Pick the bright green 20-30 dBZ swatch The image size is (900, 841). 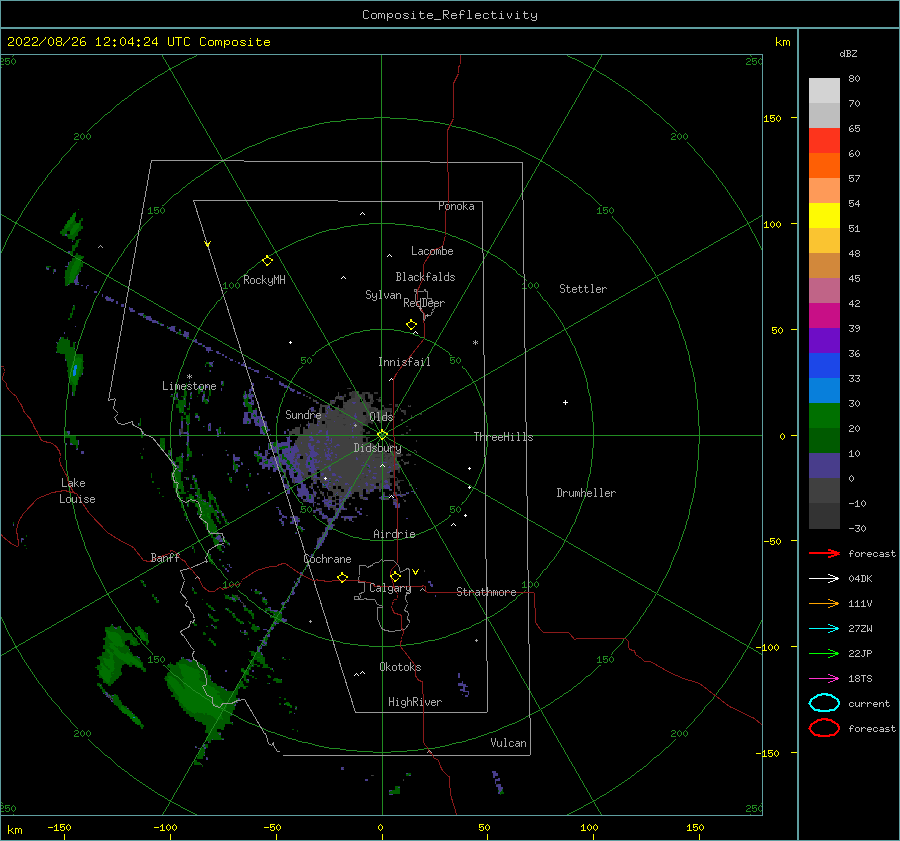click(x=824, y=416)
